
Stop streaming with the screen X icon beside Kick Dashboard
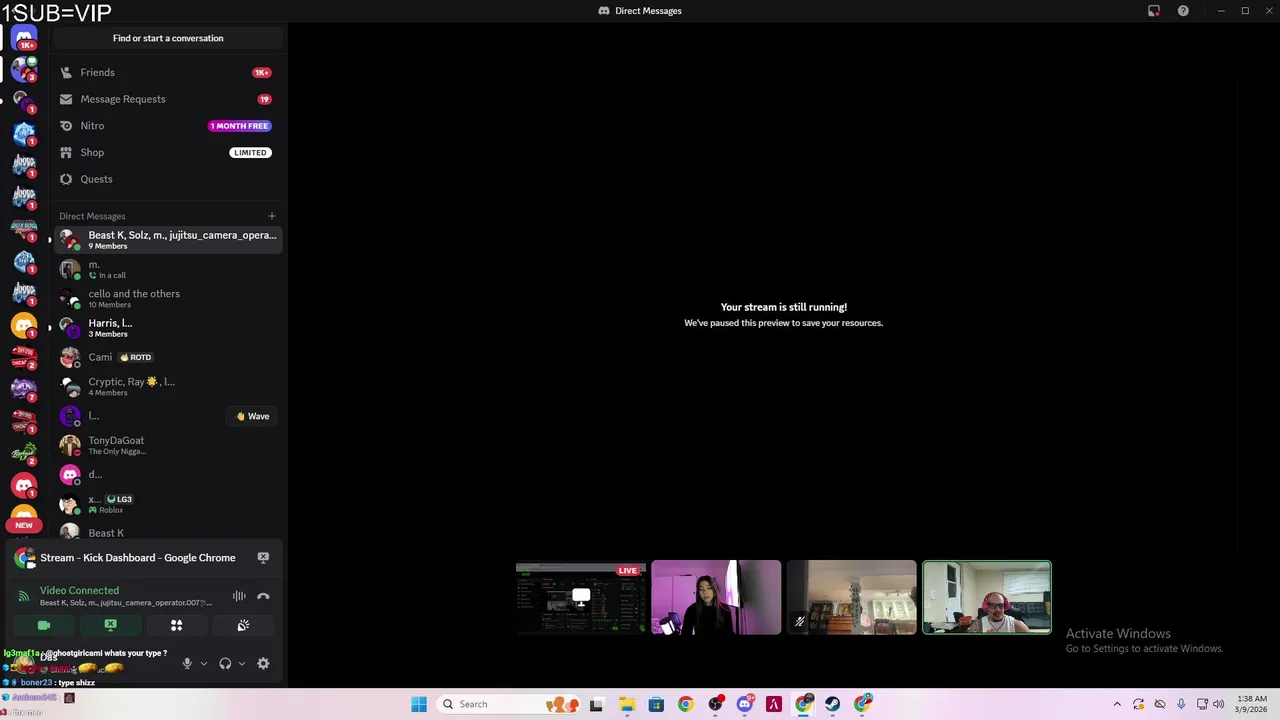click(263, 558)
